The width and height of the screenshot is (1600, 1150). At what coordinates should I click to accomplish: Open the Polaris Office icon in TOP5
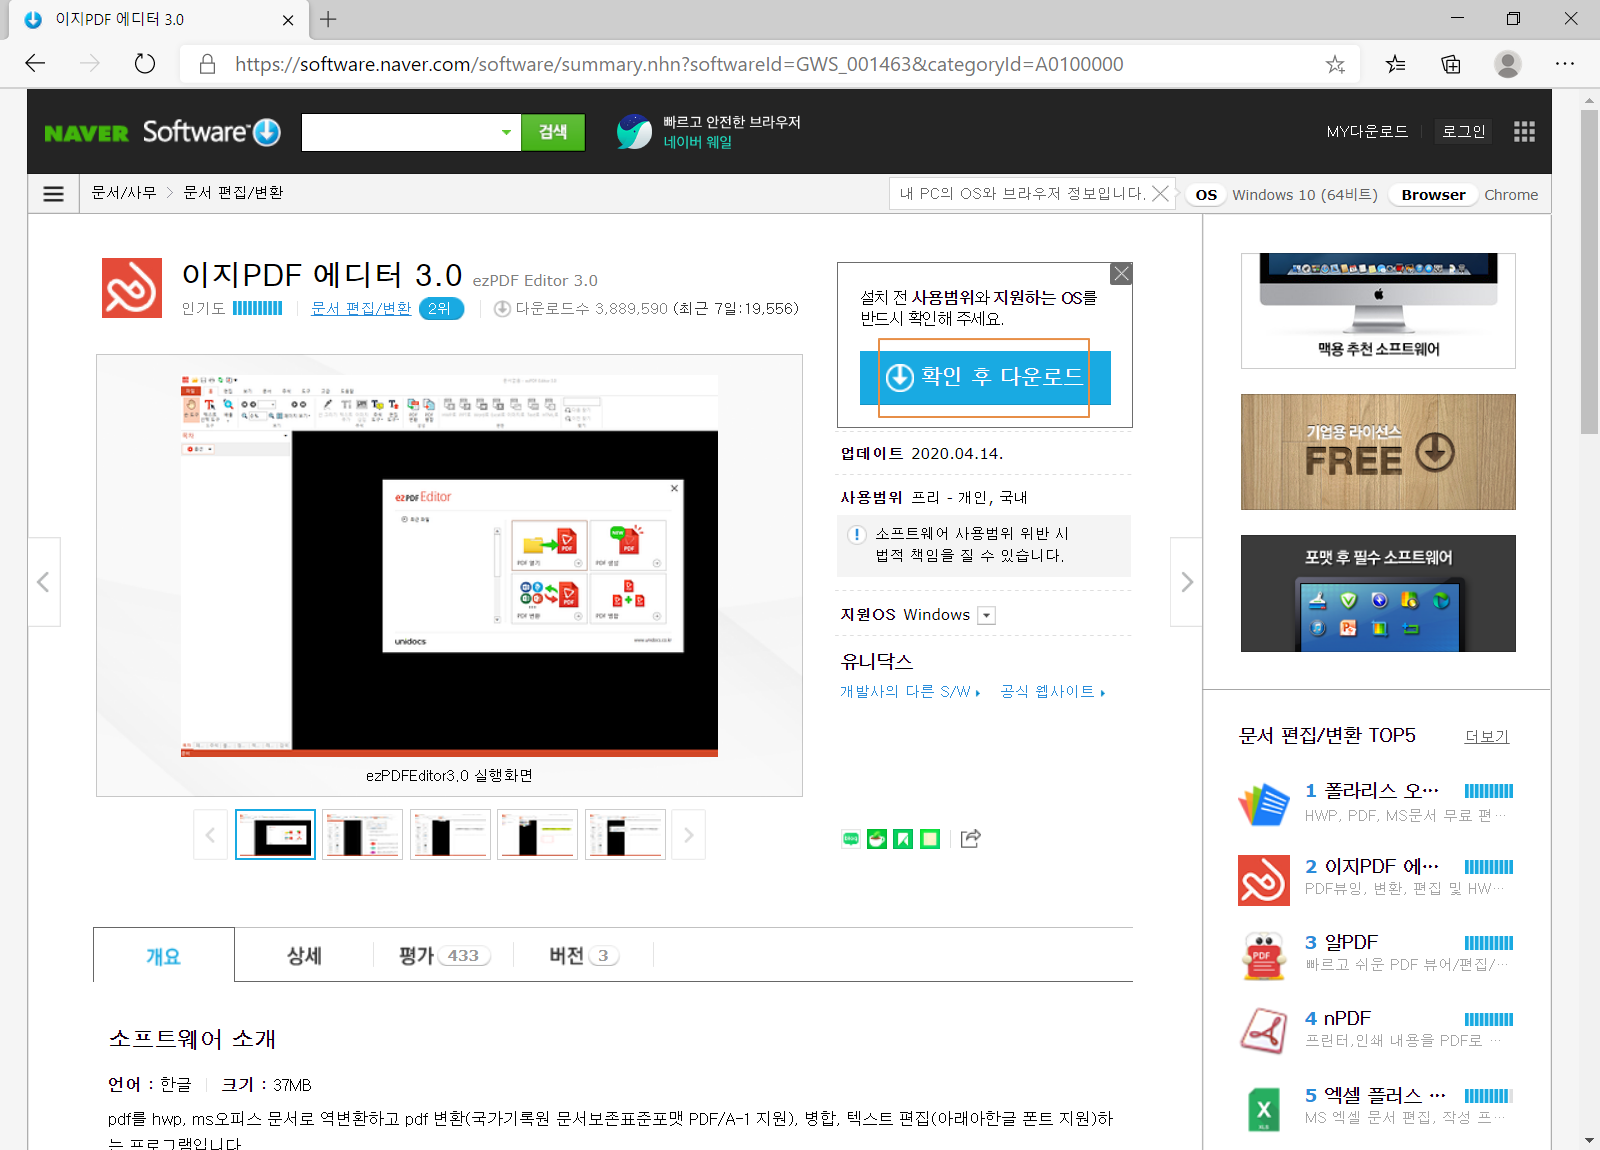point(1264,804)
